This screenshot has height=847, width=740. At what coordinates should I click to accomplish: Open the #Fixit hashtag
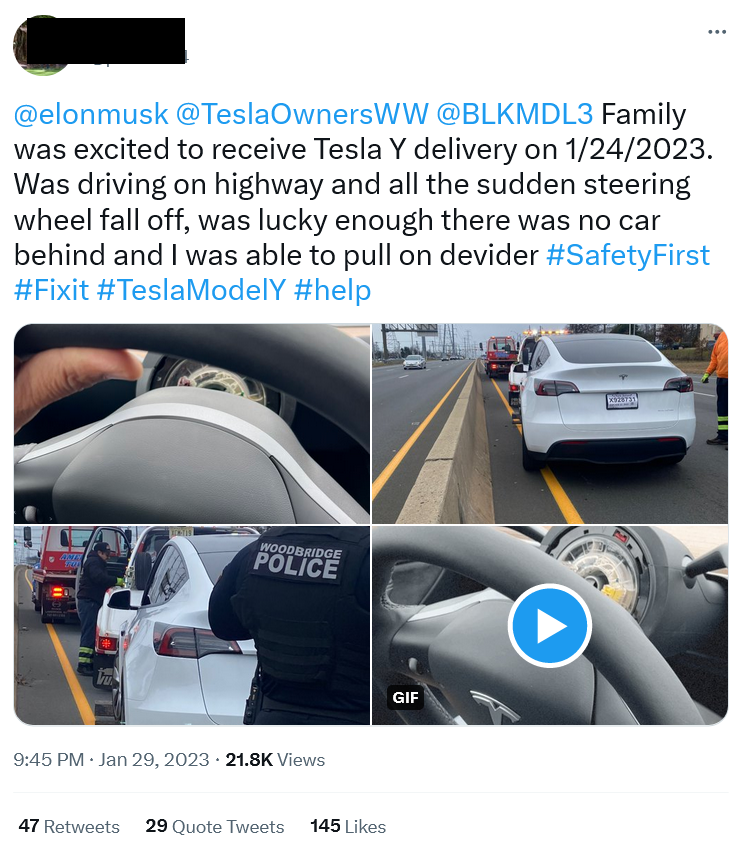[x=50, y=290]
